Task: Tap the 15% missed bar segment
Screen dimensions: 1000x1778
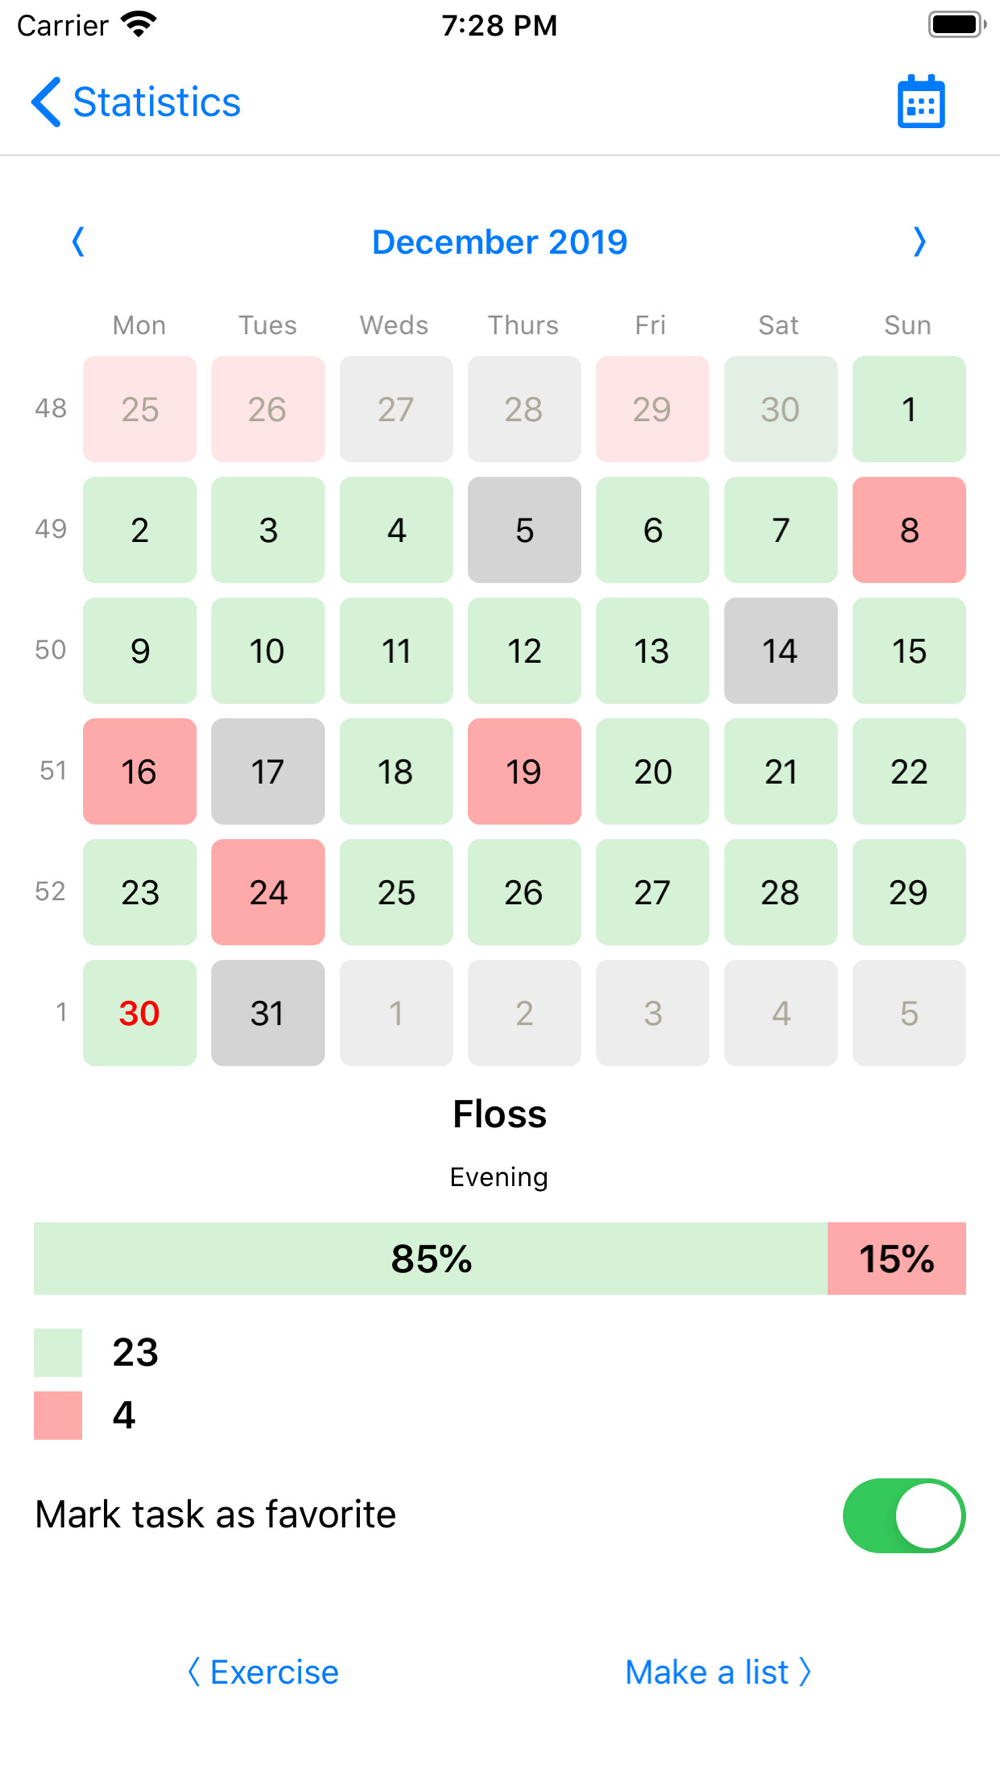Action: click(897, 1258)
